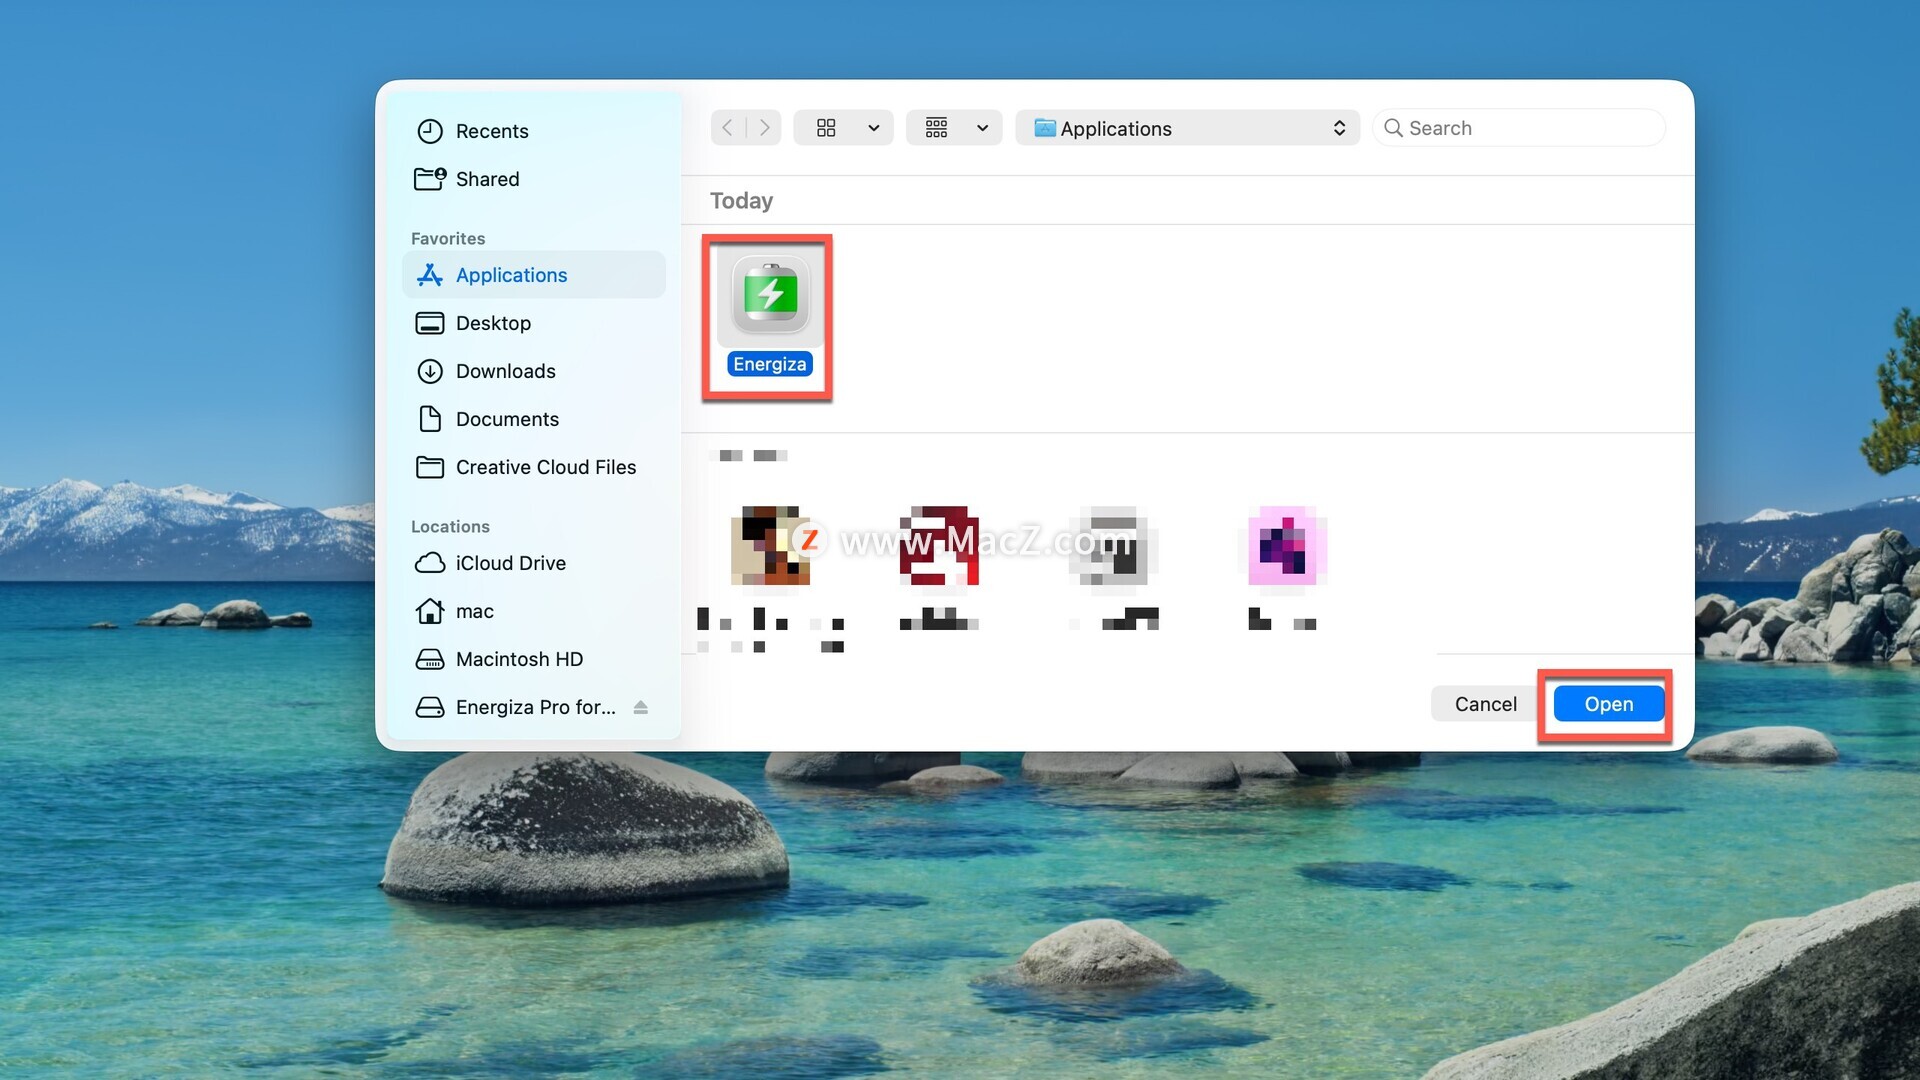Click the blue Open button
The image size is (1920, 1080).
click(x=1607, y=704)
